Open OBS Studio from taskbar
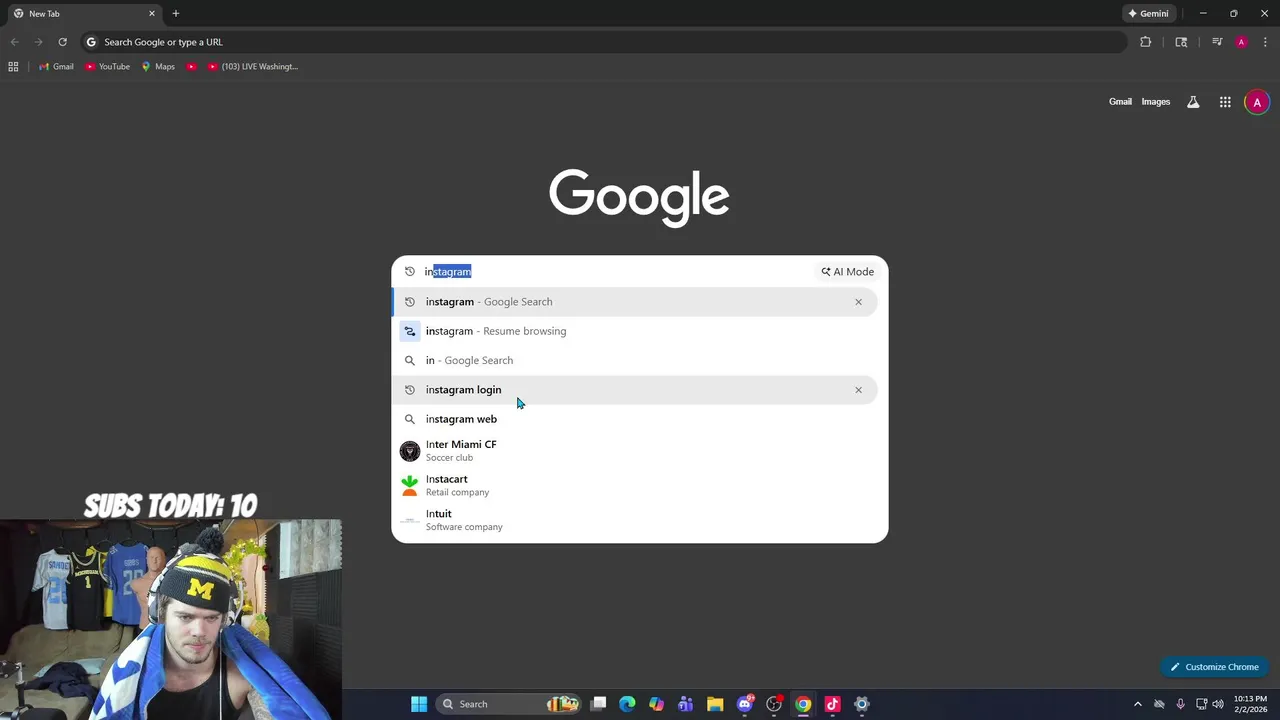The width and height of the screenshot is (1280, 720). 774,704
